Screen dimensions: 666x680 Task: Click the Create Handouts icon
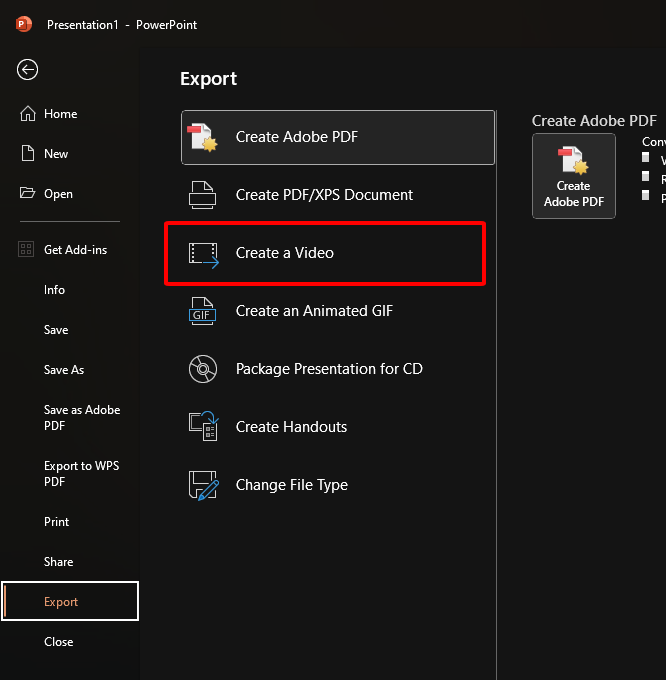(203, 426)
